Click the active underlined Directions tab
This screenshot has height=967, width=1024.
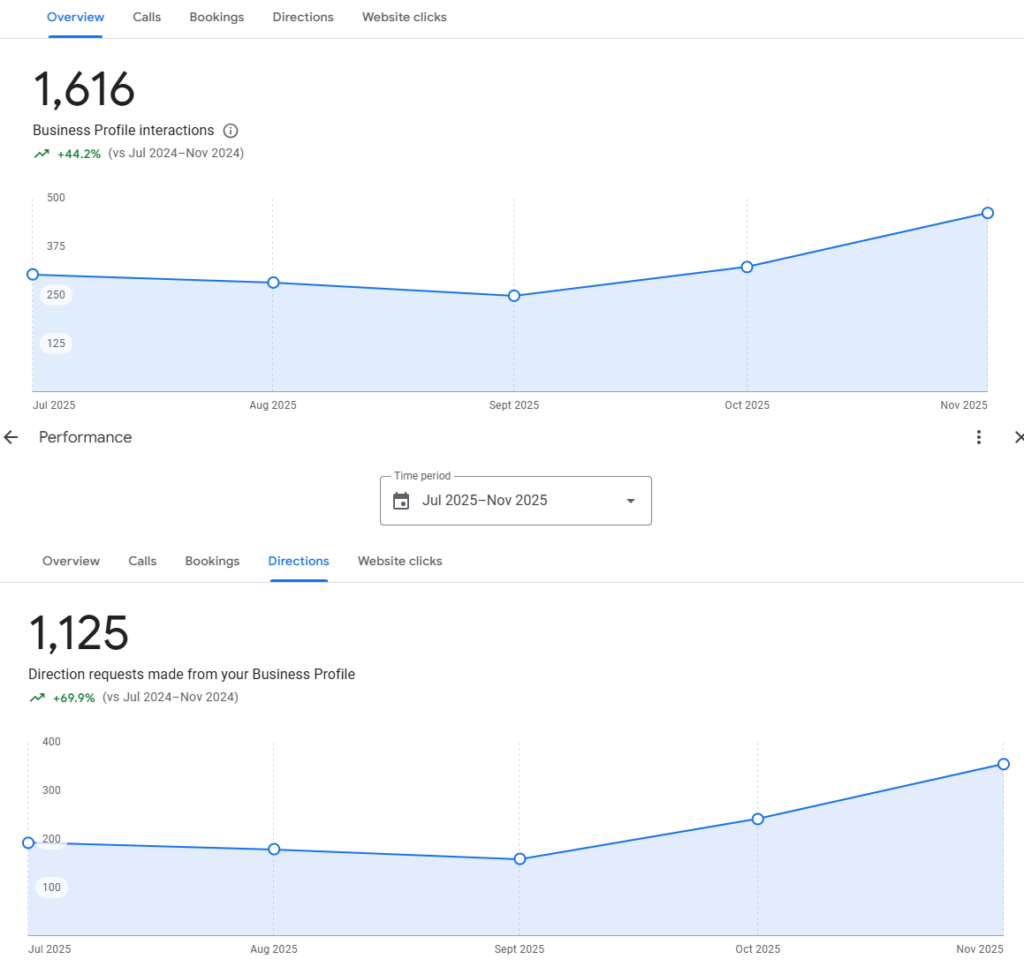pos(298,561)
